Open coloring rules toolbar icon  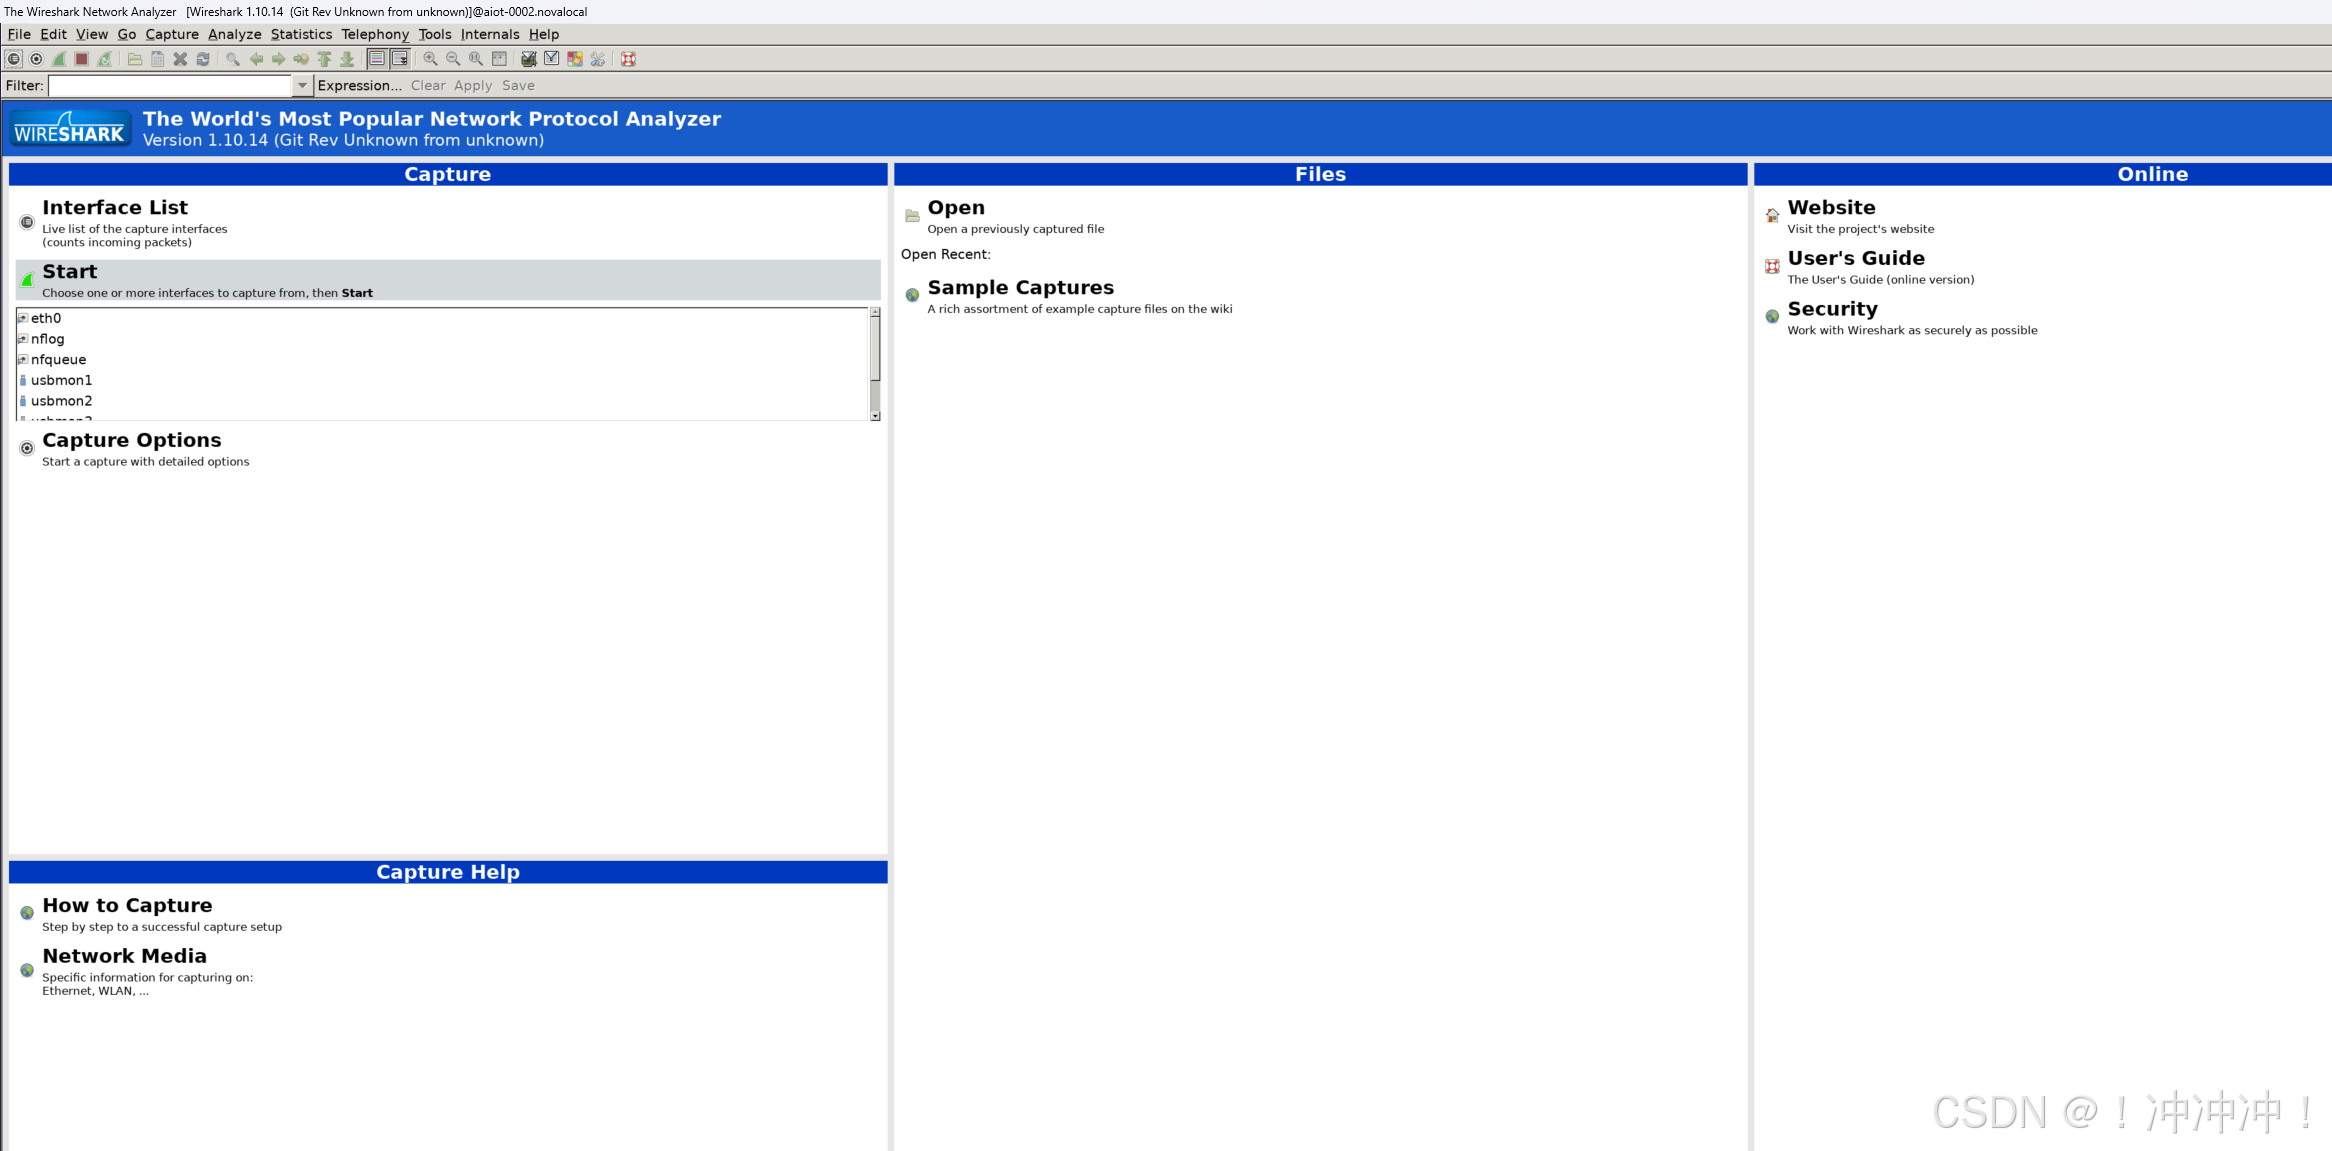click(575, 59)
